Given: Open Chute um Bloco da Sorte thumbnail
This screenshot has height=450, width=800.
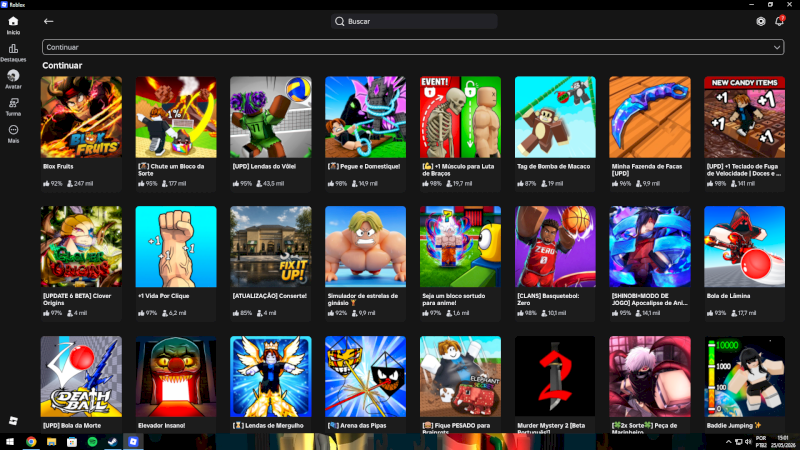Looking at the screenshot, I should click(176, 117).
